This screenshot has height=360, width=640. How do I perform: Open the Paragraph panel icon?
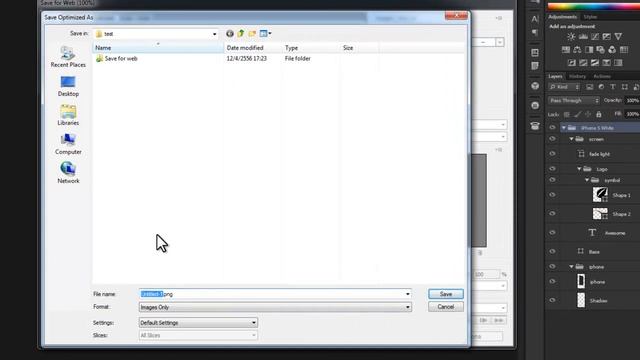(535, 32)
